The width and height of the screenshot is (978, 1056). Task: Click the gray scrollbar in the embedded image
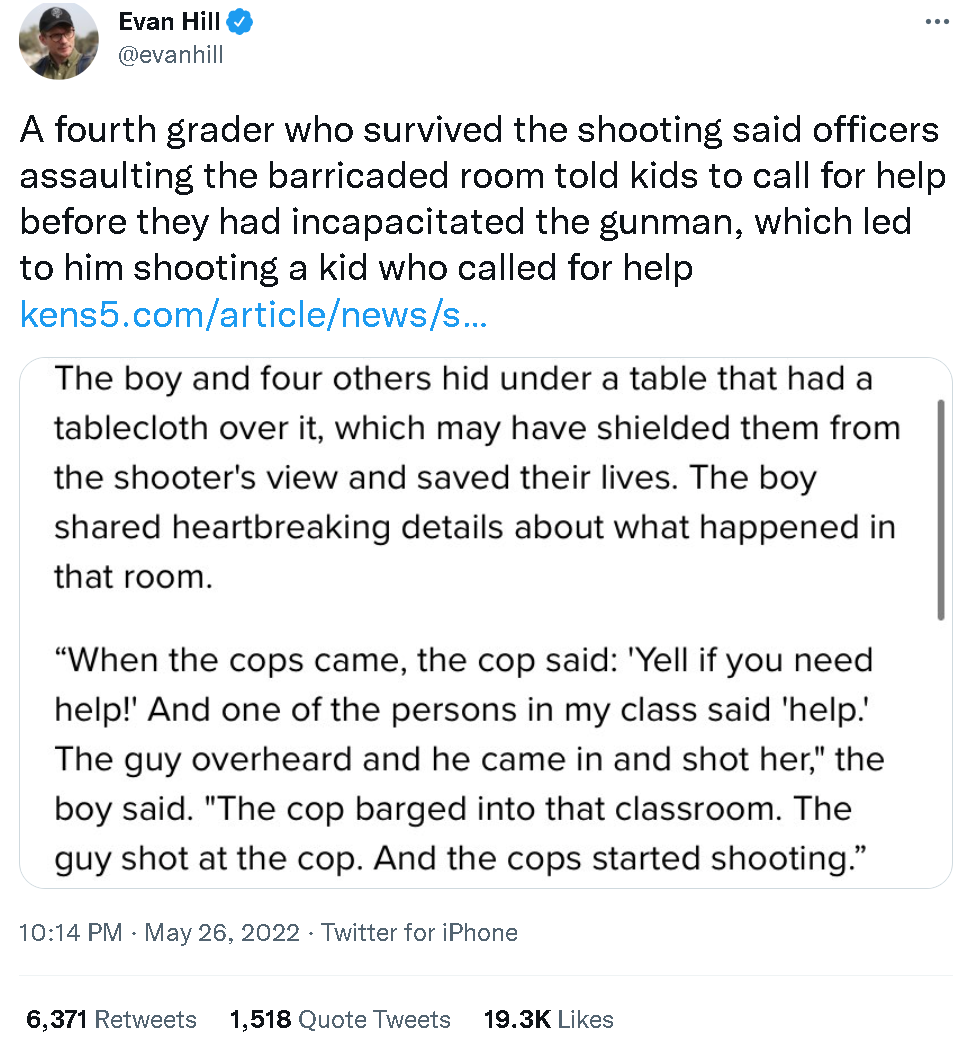pos(940,509)
